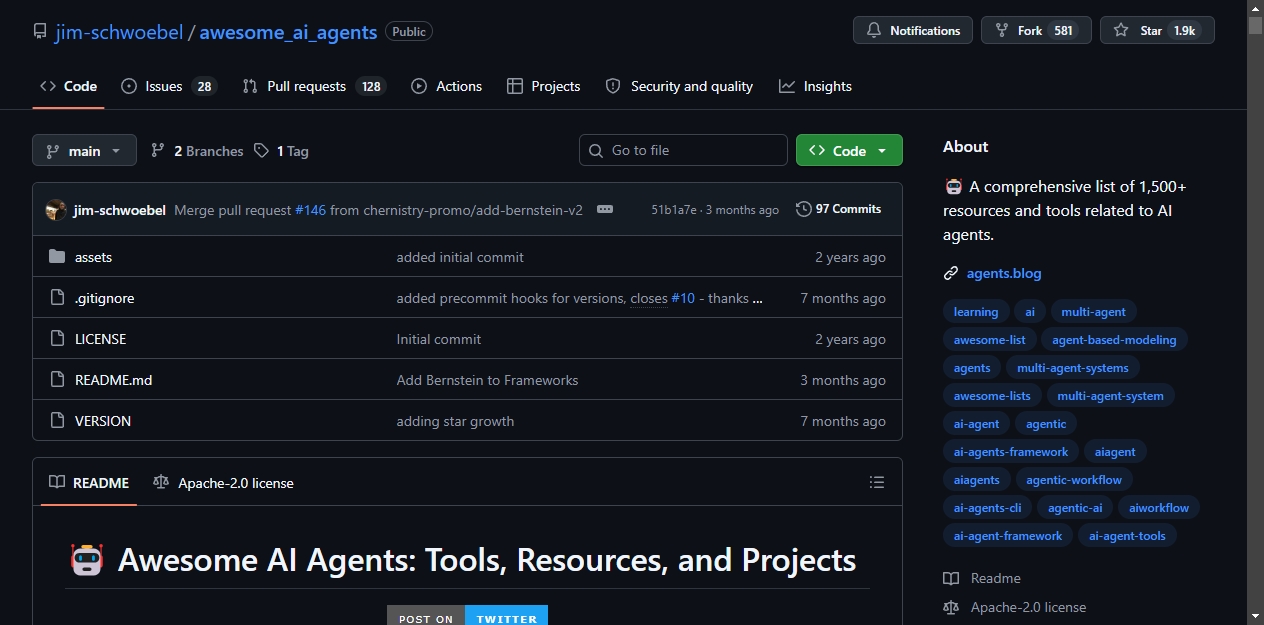Image resolution: width=1264 pixels, height=625 pixels.
Task: Open jim-schwoebel owner link in header
Action: (119, 31)
